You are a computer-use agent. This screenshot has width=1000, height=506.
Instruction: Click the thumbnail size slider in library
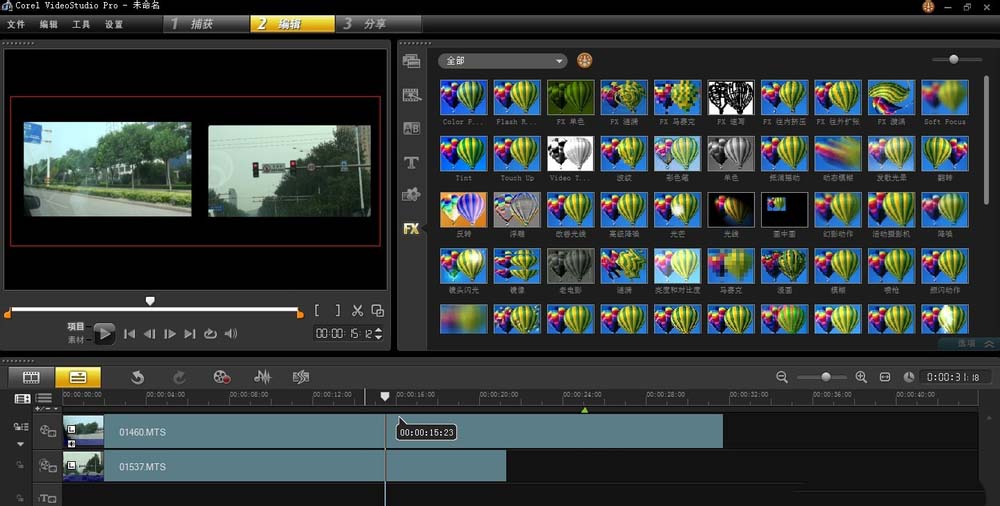(x=953, y=59)
